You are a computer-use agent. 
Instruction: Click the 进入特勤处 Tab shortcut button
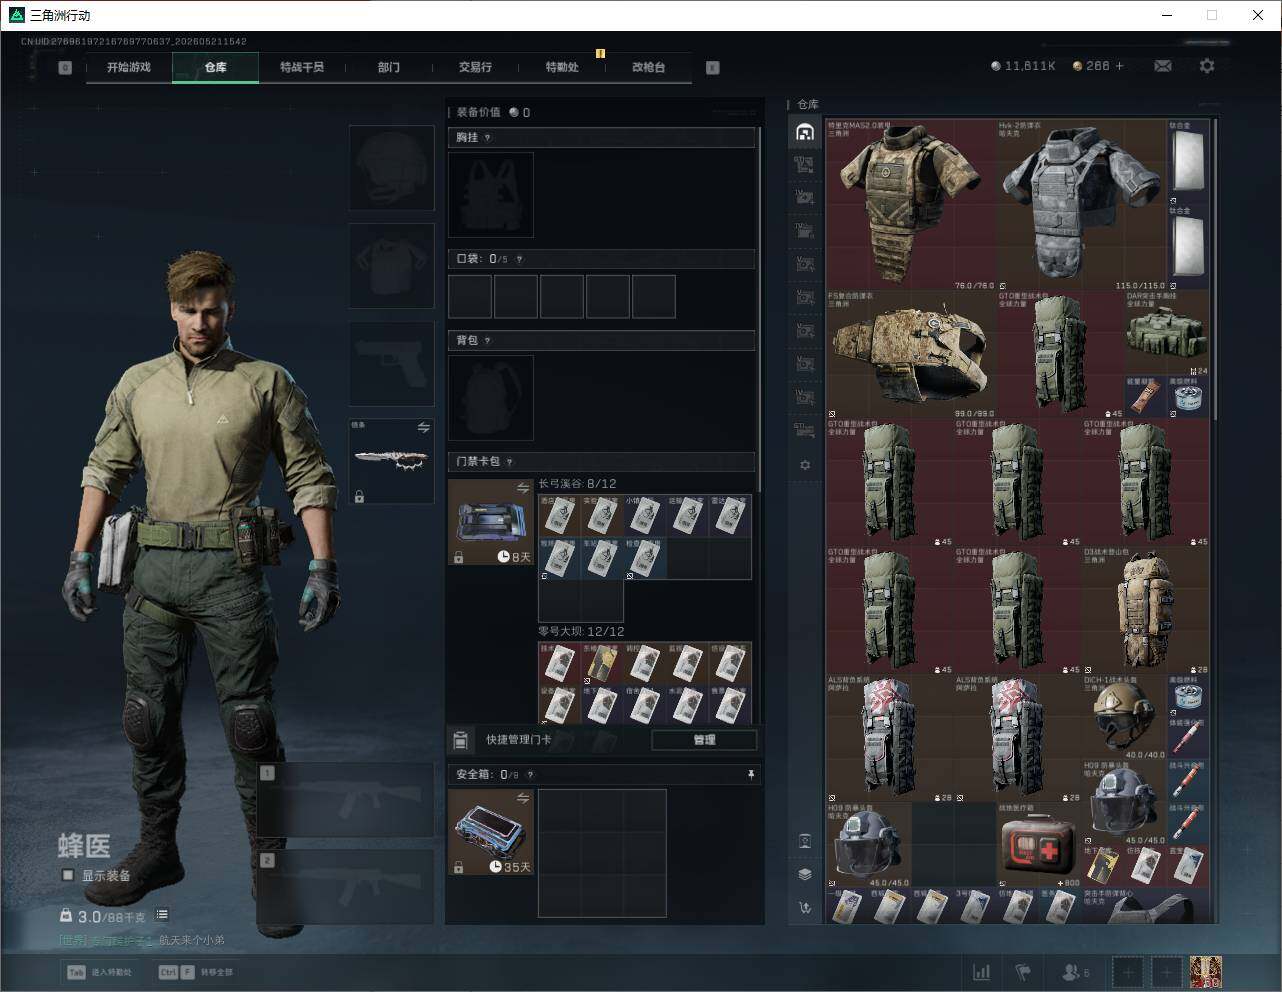(x=99, y=972)
